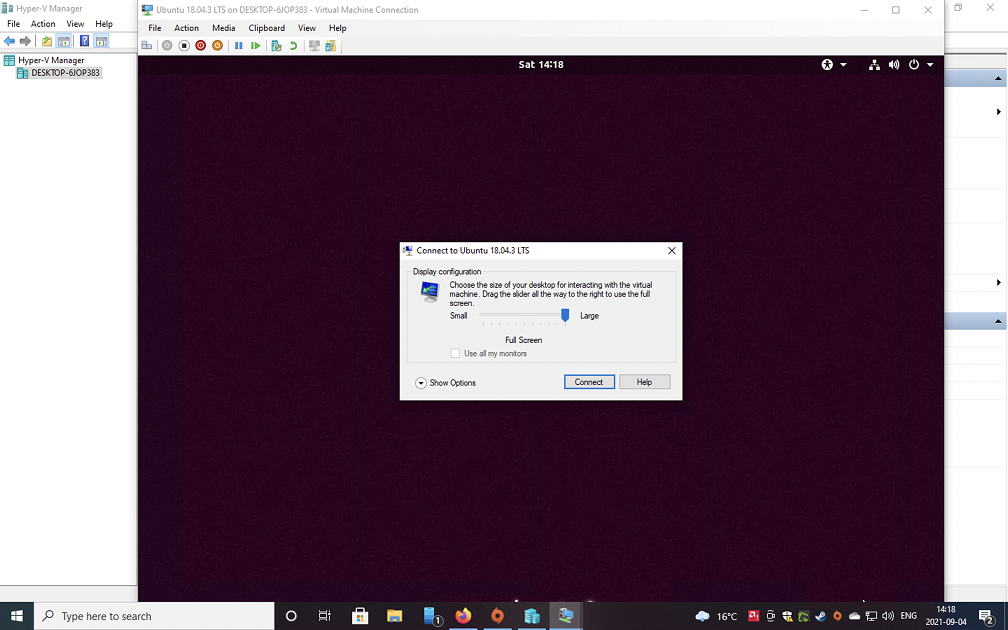
Task: Open File Explorer from the taskbar
Action: [394, 616]
